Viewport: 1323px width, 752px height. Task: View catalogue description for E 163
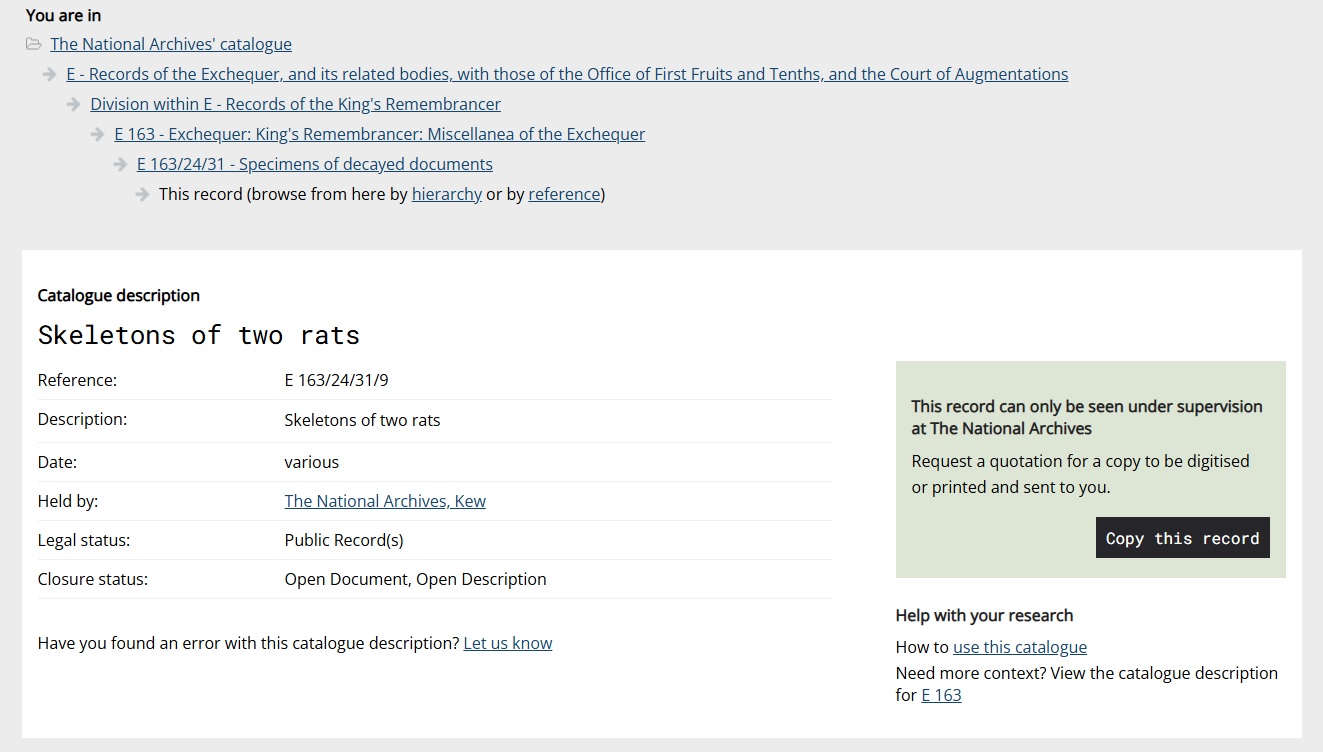point(941,695)
